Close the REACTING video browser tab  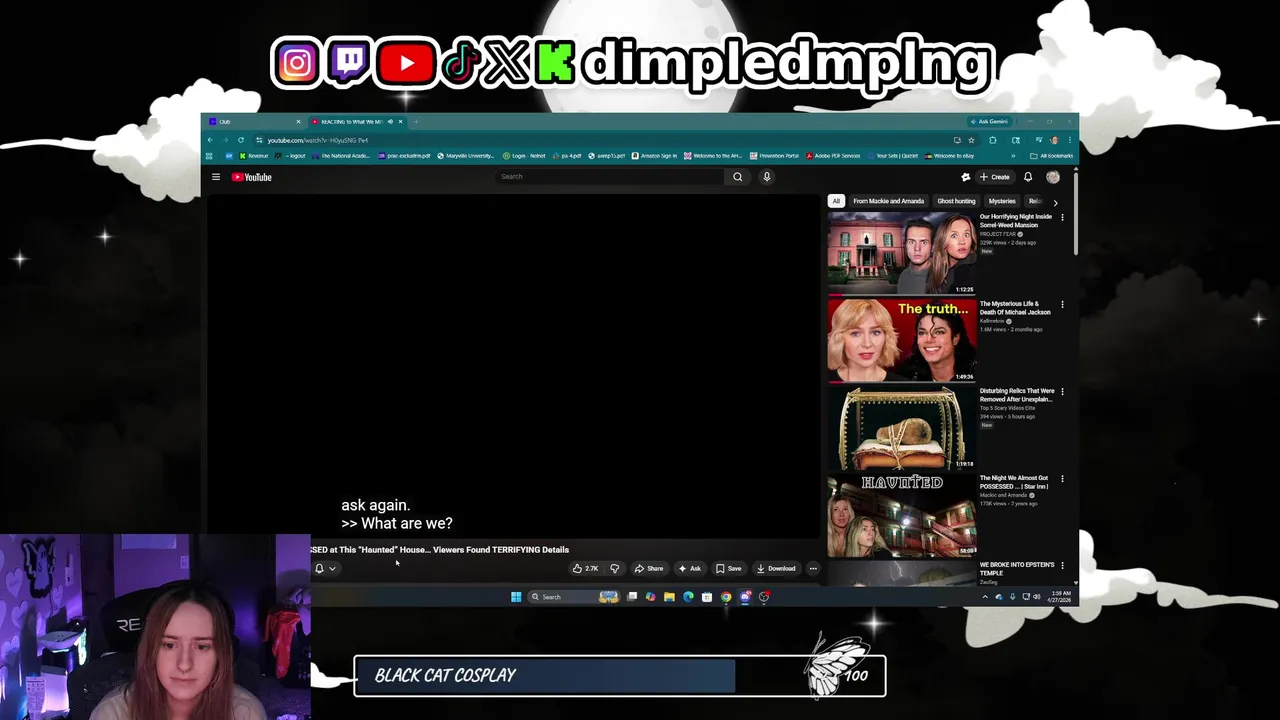coord(400,122)
